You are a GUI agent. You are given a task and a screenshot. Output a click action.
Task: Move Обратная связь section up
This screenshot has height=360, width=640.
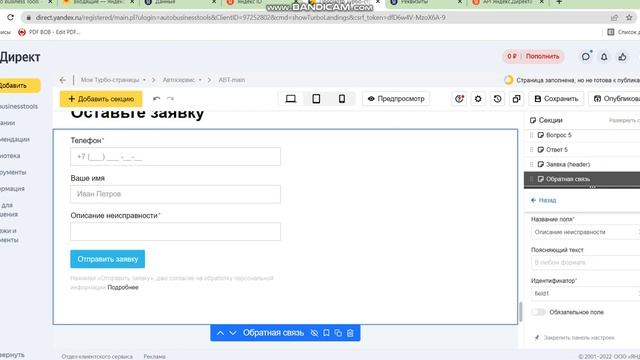click(220, 333)
